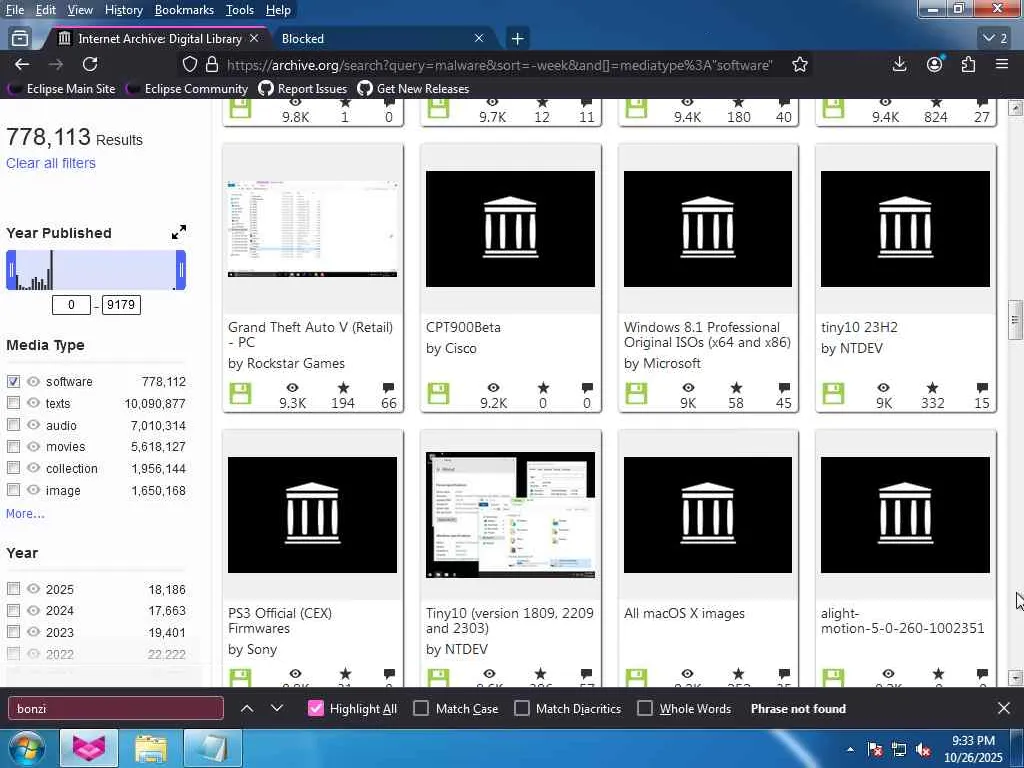This screenshot has width=1024, height=768.
Task: Hide texts results with eye icon
Action: pyautogui.click(x=33, y=403)
